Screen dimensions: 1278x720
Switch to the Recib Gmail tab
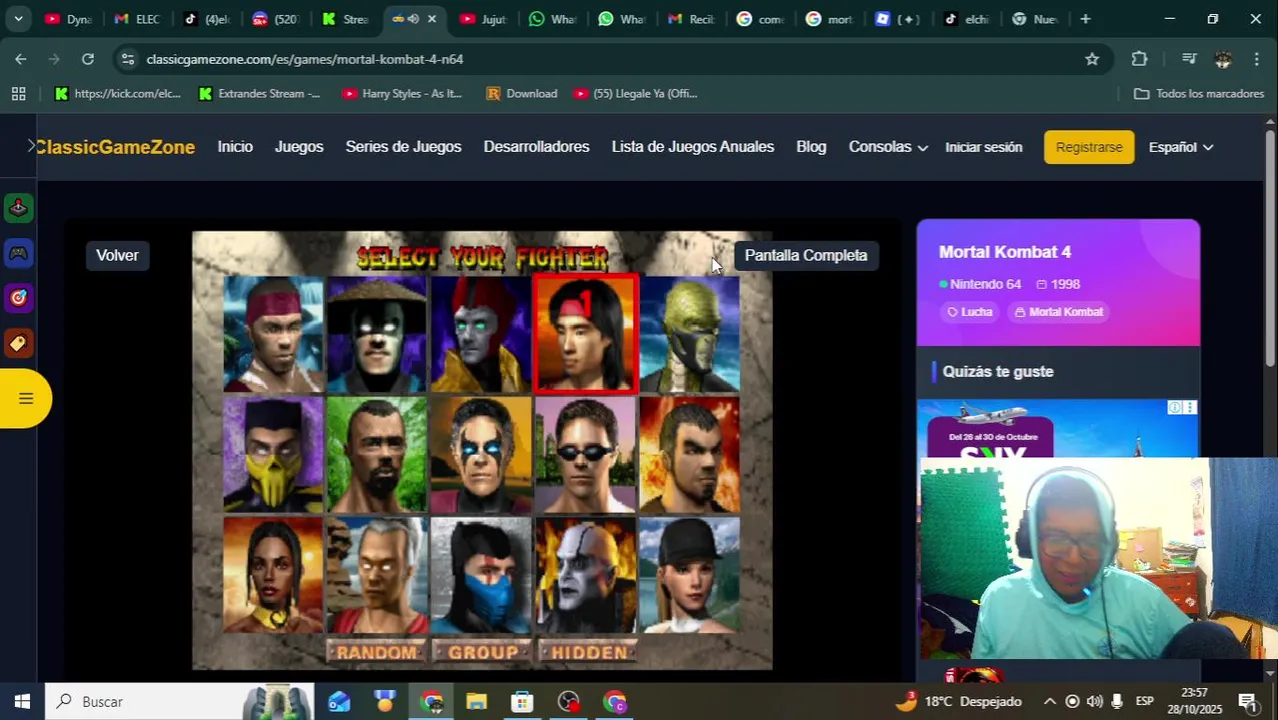691,19
